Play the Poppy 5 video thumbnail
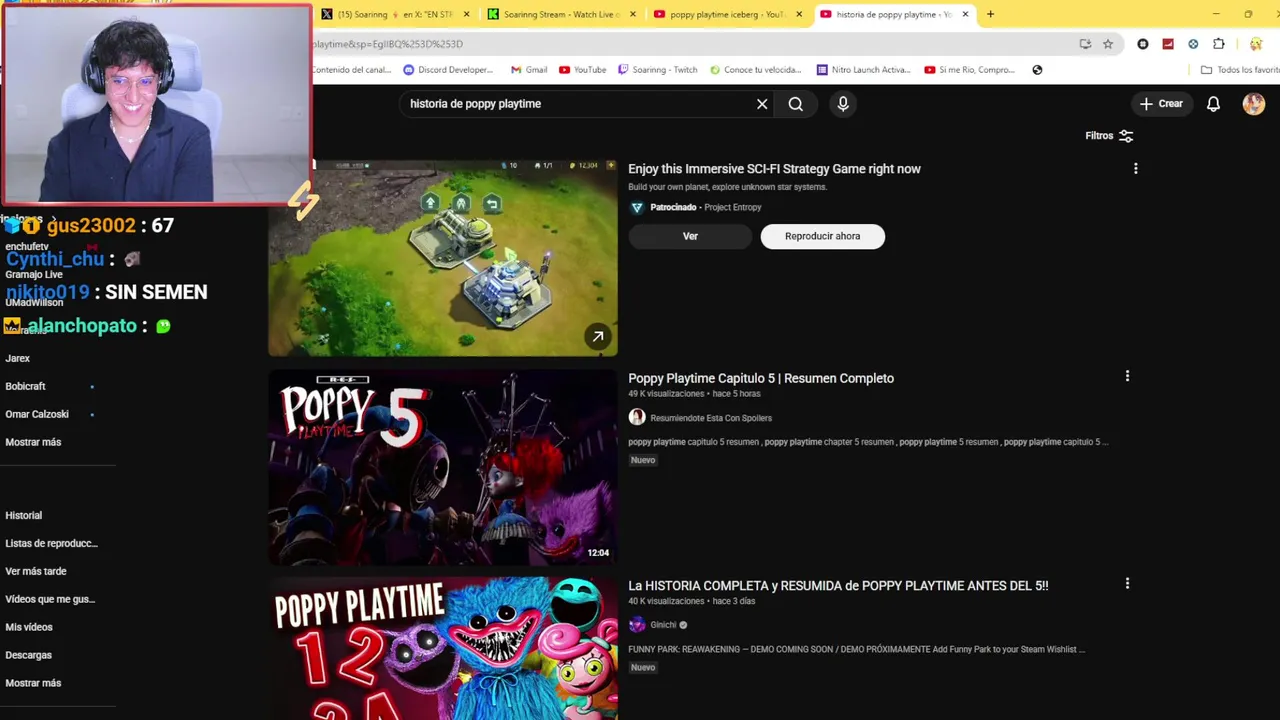1280x720 pixels. pyautogui.click(x=443, y=467)
